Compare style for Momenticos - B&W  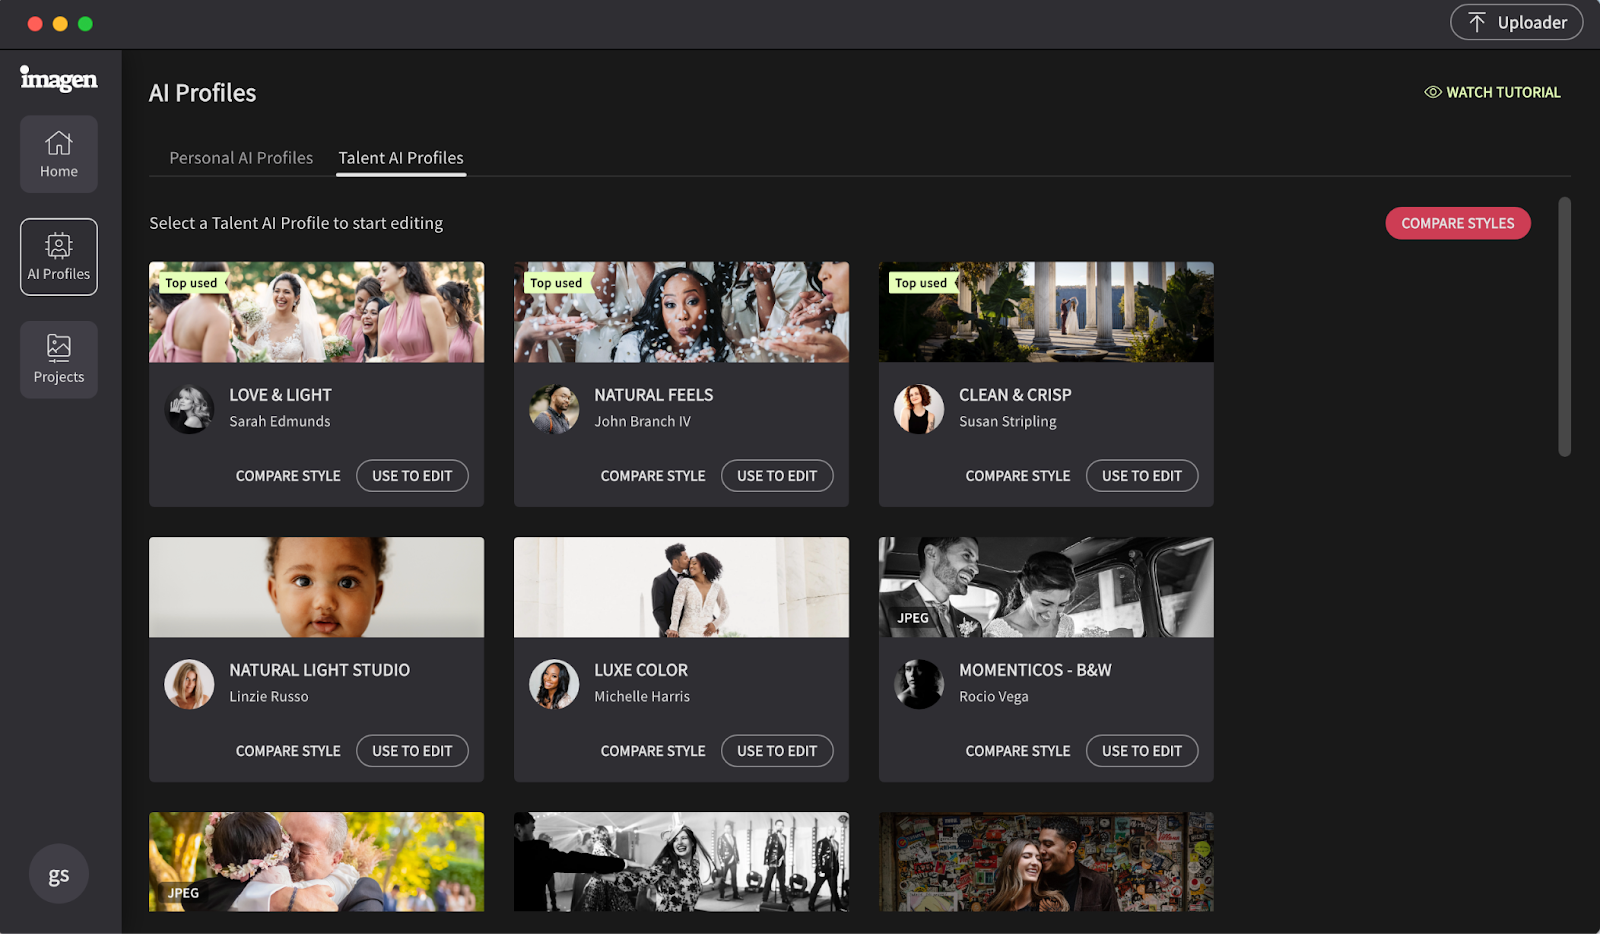point(1018,751)
